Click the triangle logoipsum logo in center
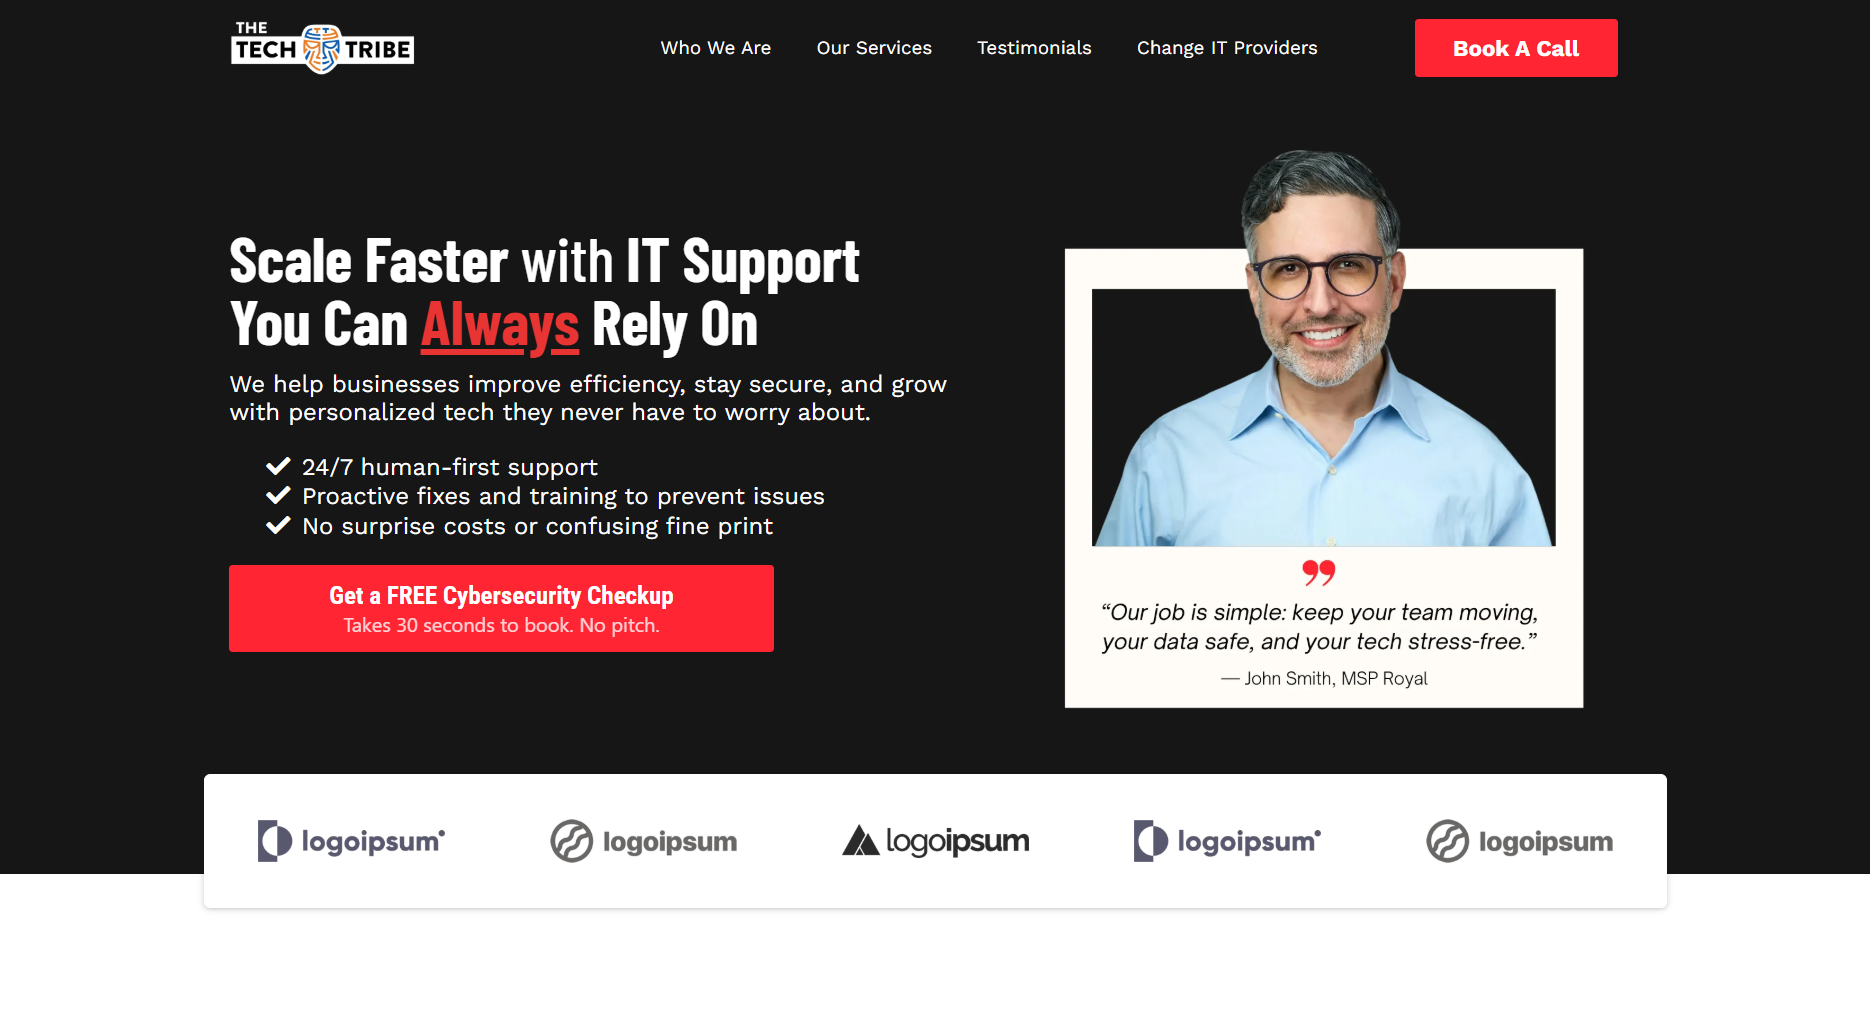 (935, 841)
